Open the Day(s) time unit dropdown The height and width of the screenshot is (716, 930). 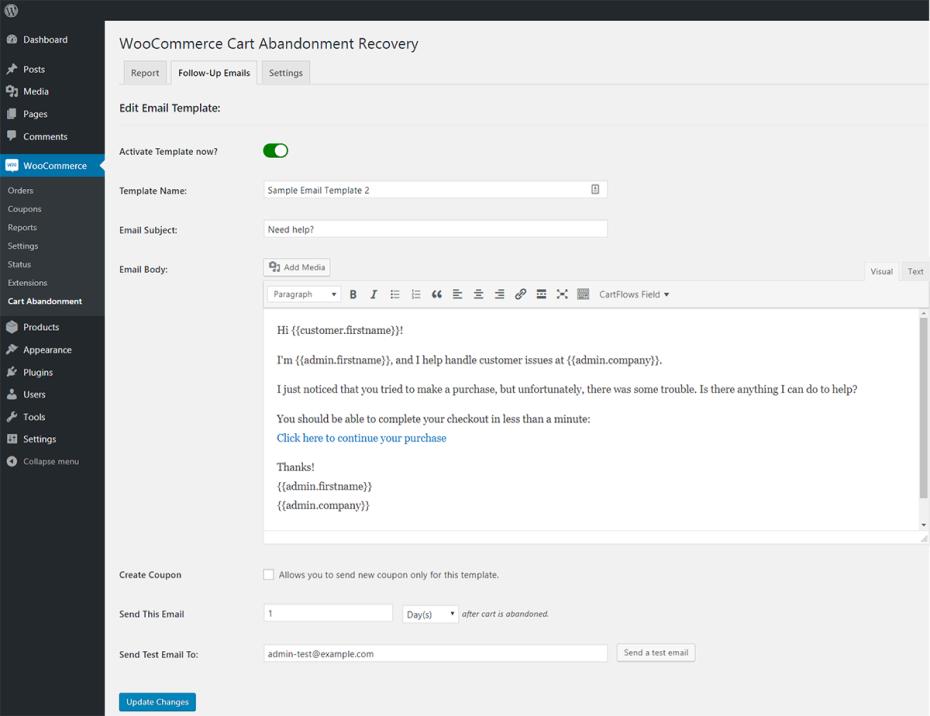430,614
